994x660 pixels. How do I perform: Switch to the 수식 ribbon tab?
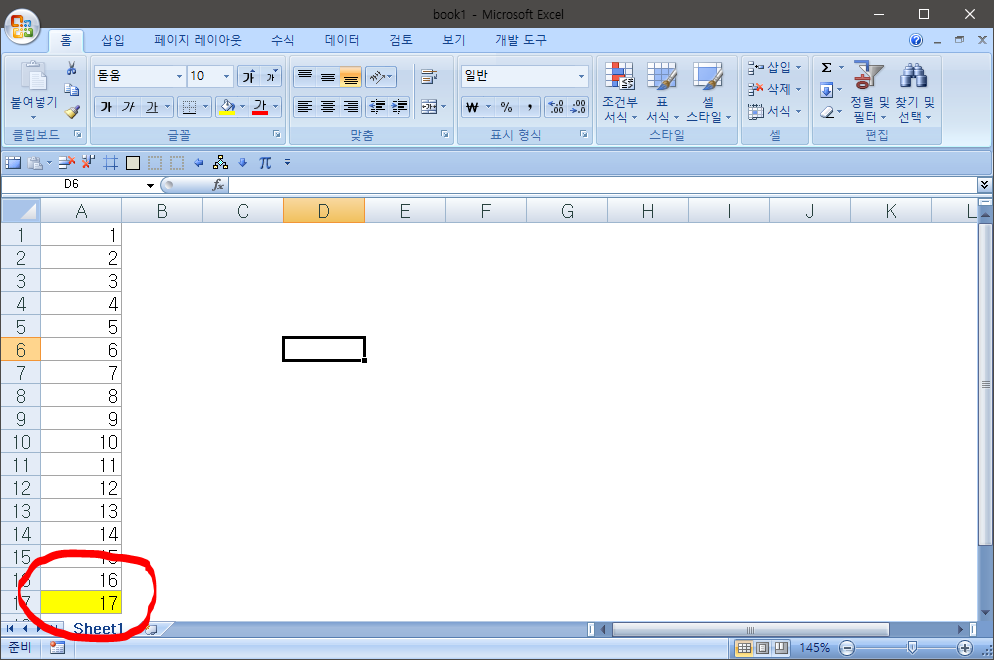click(282, 41)
